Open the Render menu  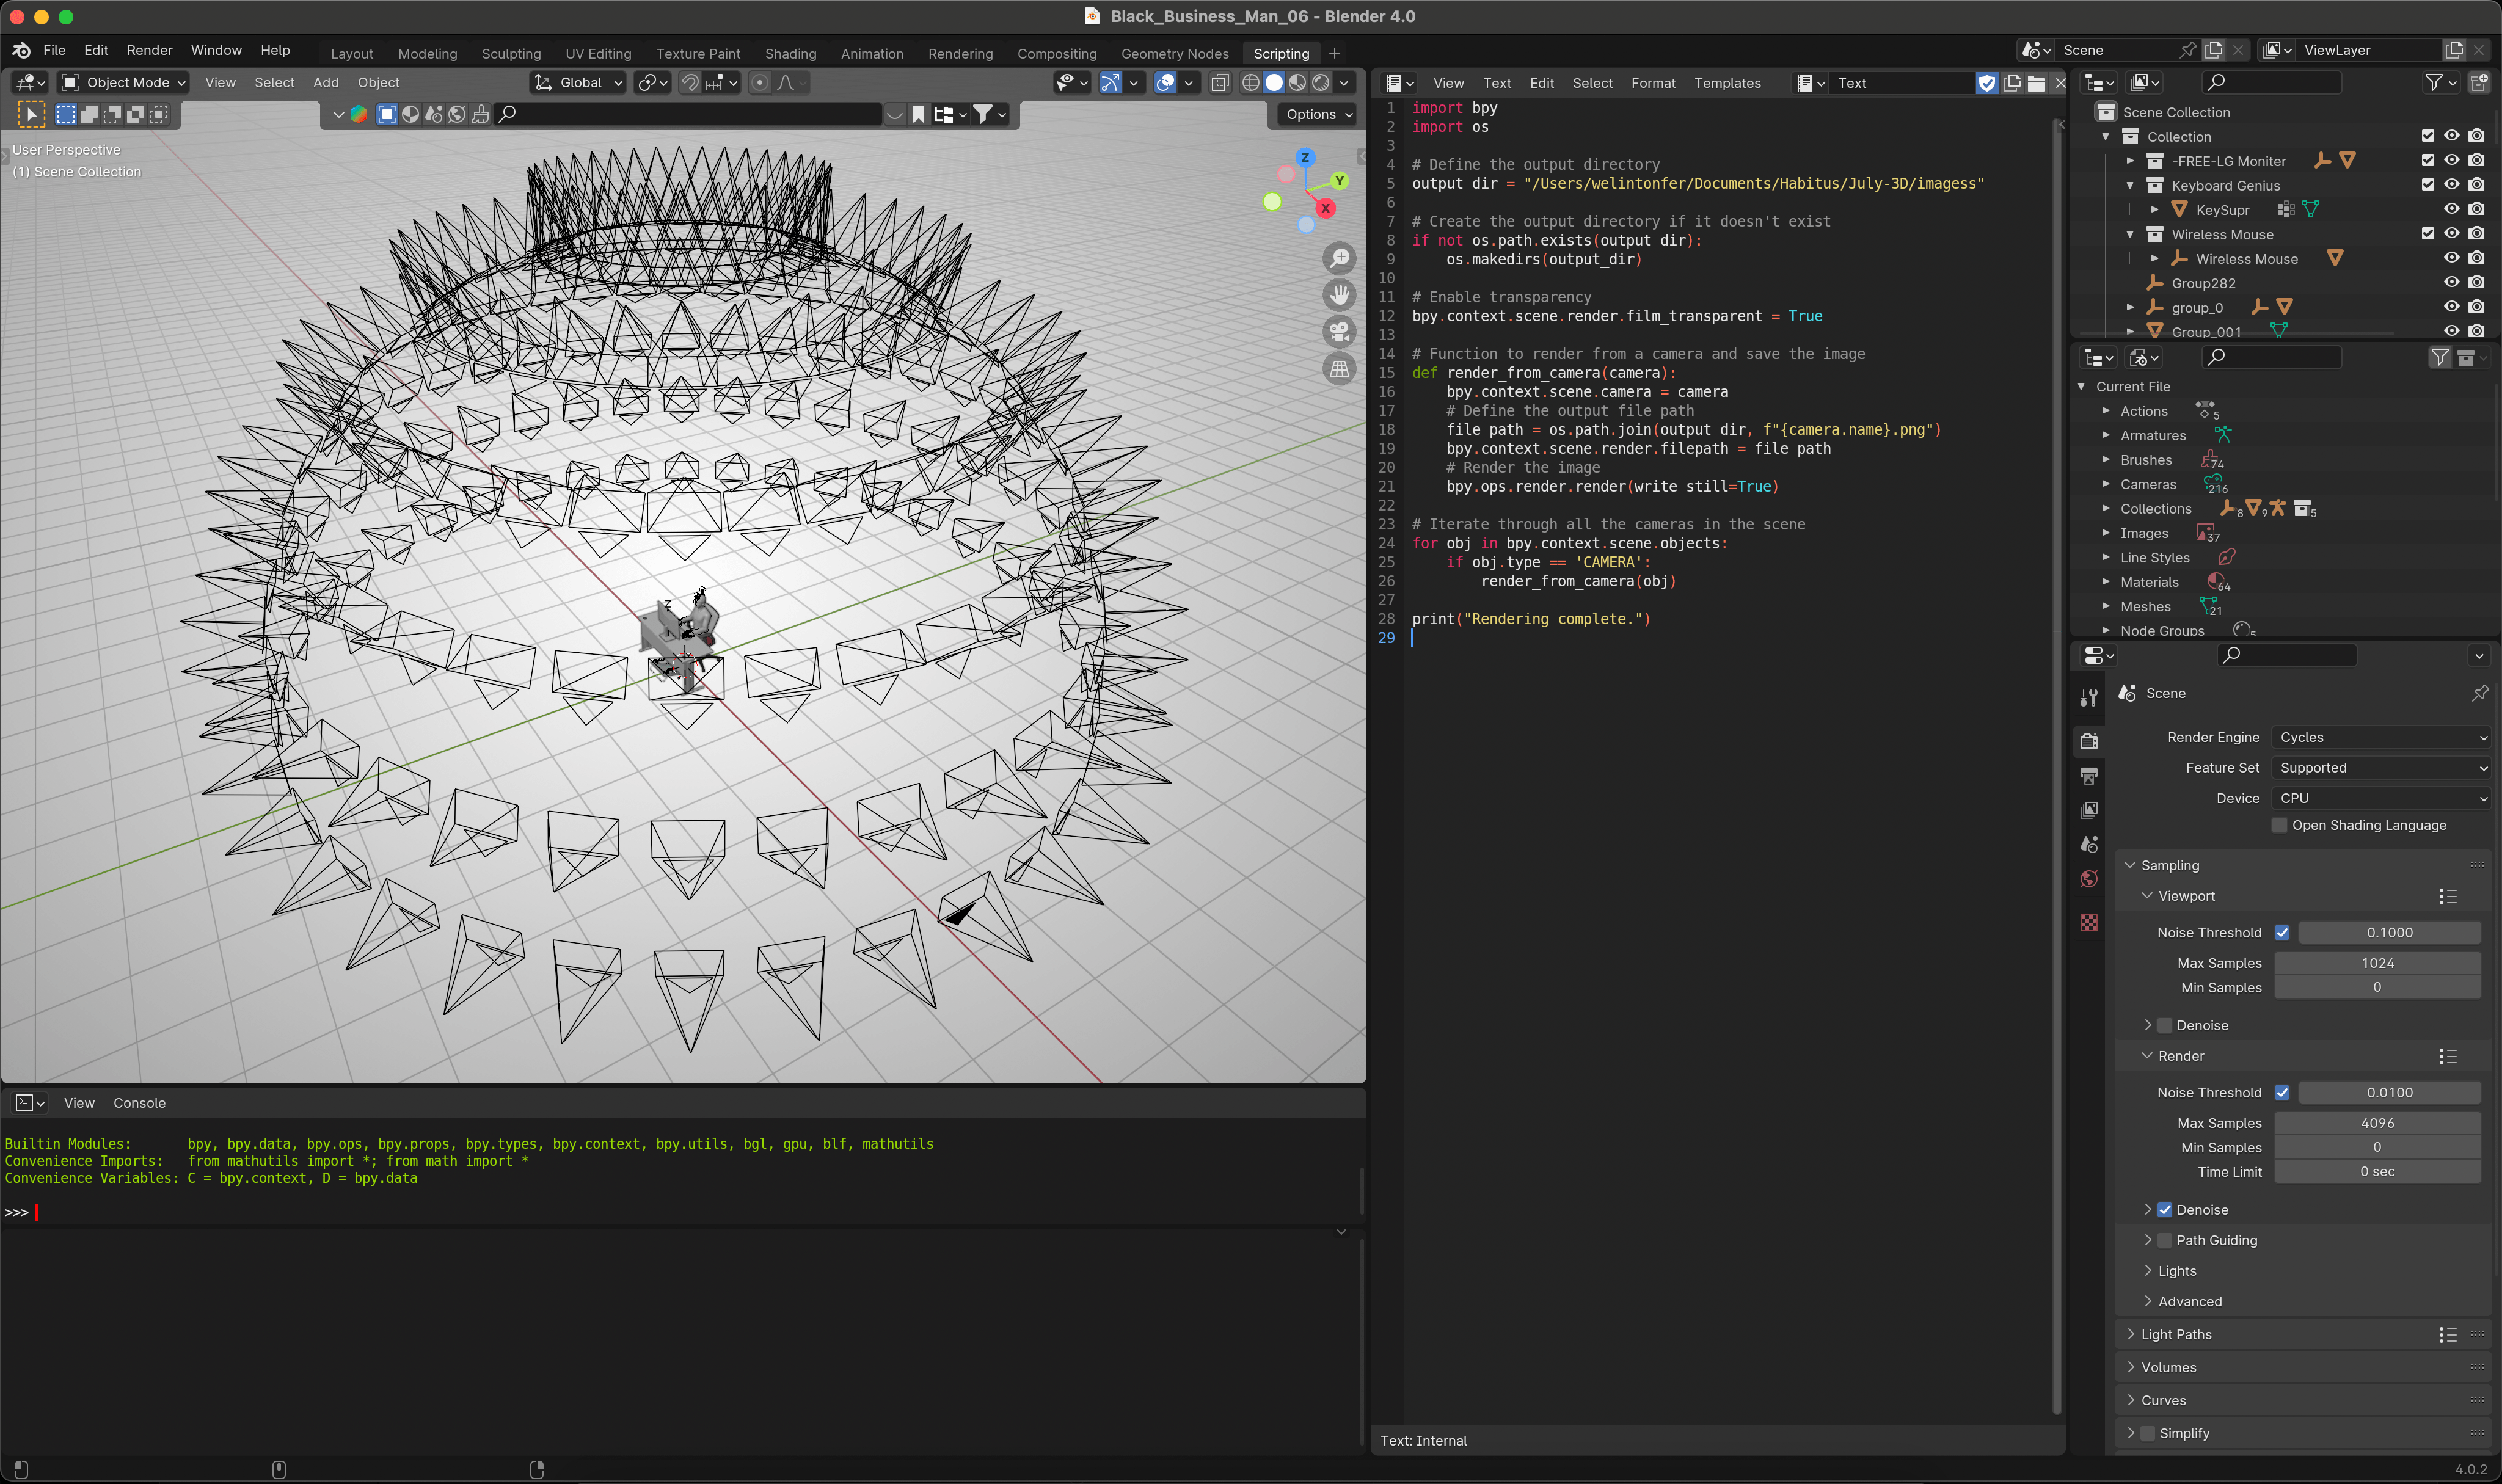149,50
